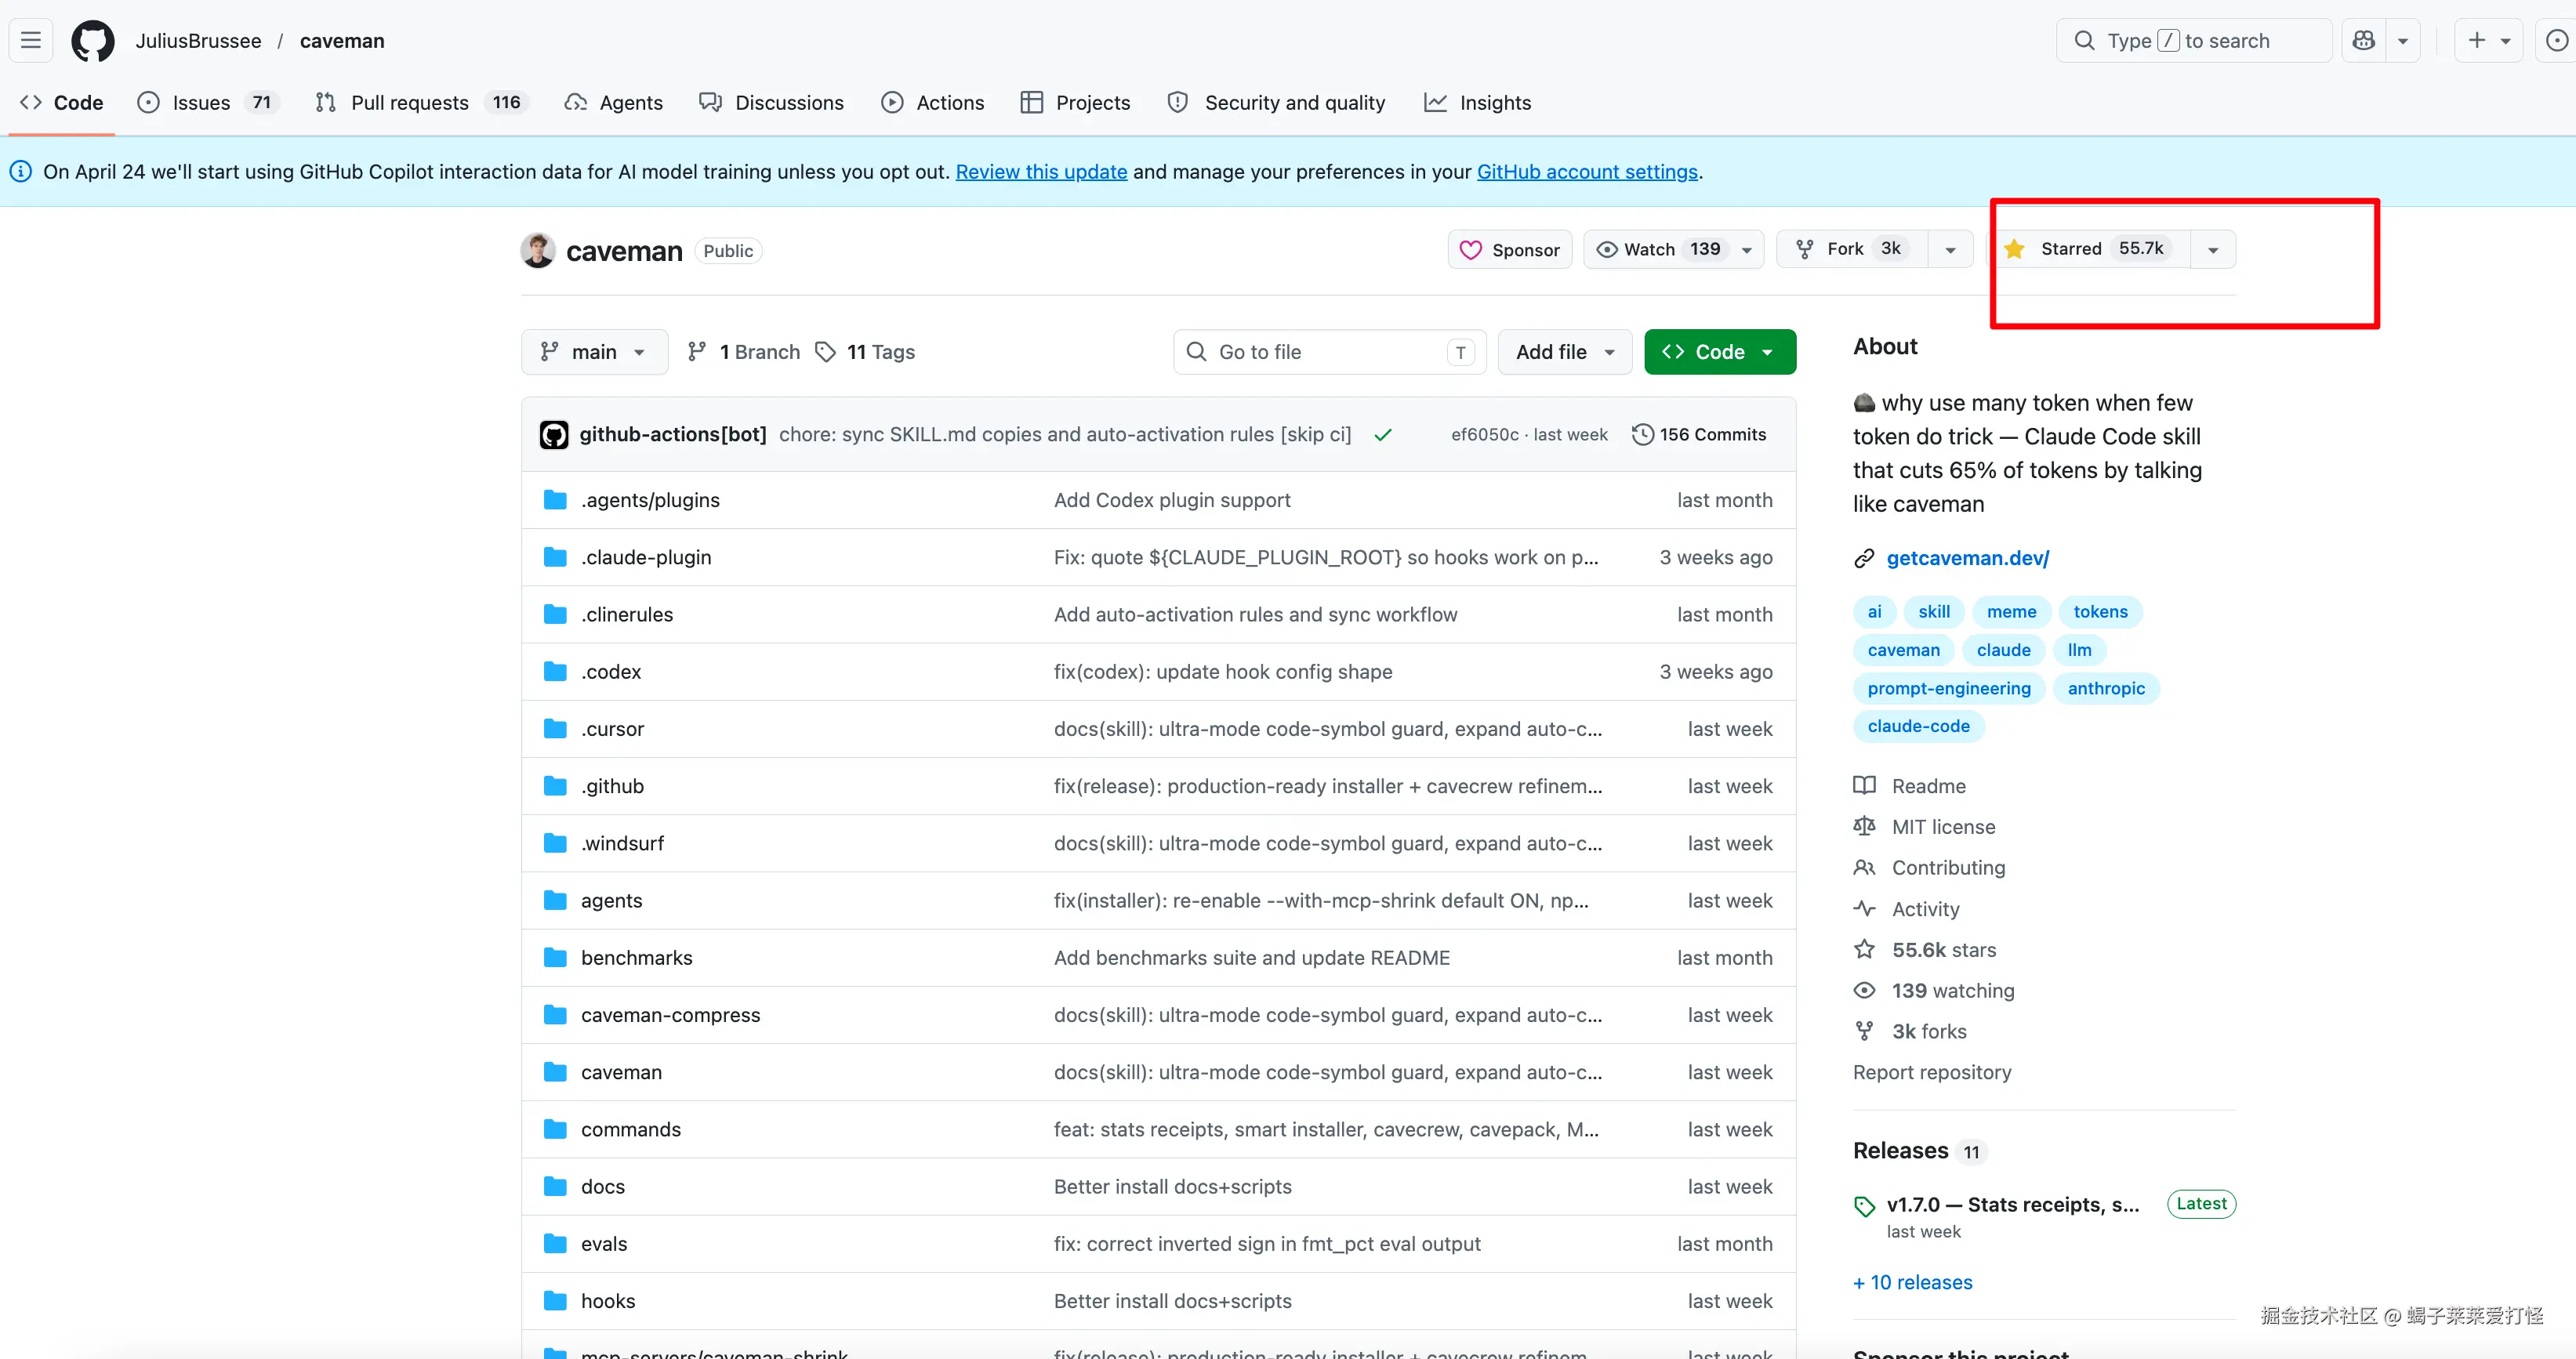Open the .agents/plugins folder icon

tap(555, 500)
